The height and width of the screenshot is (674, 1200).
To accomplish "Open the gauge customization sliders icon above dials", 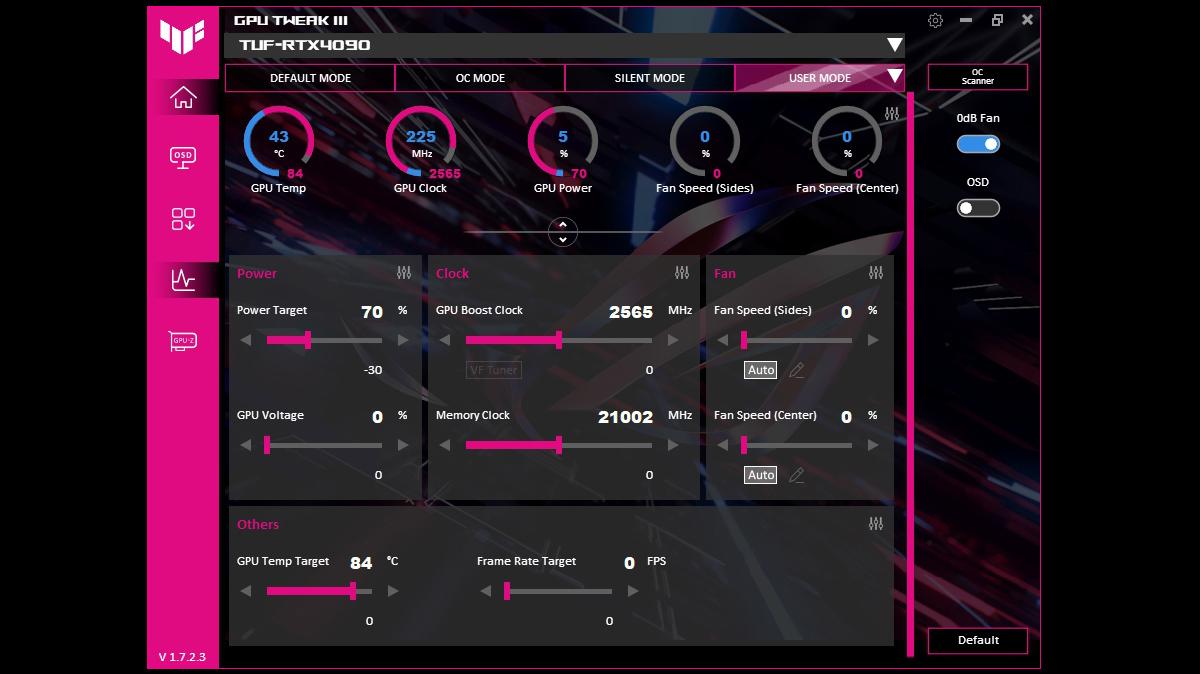I will [x=892, y=115].
